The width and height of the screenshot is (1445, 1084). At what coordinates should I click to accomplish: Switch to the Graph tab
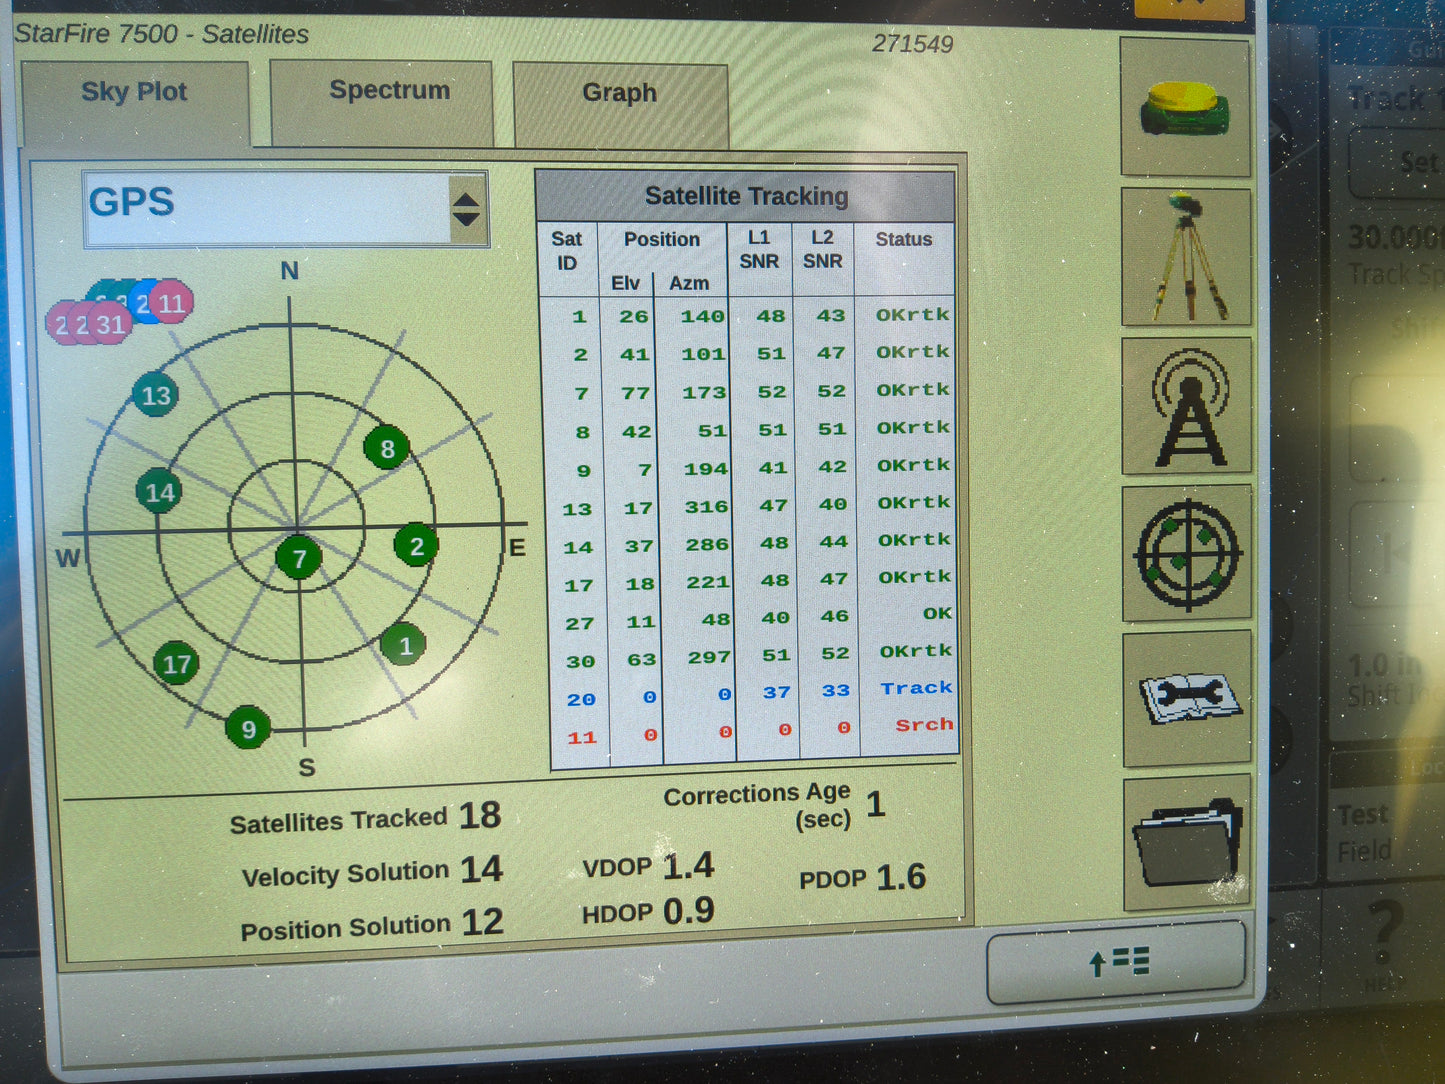coord(619,93)
